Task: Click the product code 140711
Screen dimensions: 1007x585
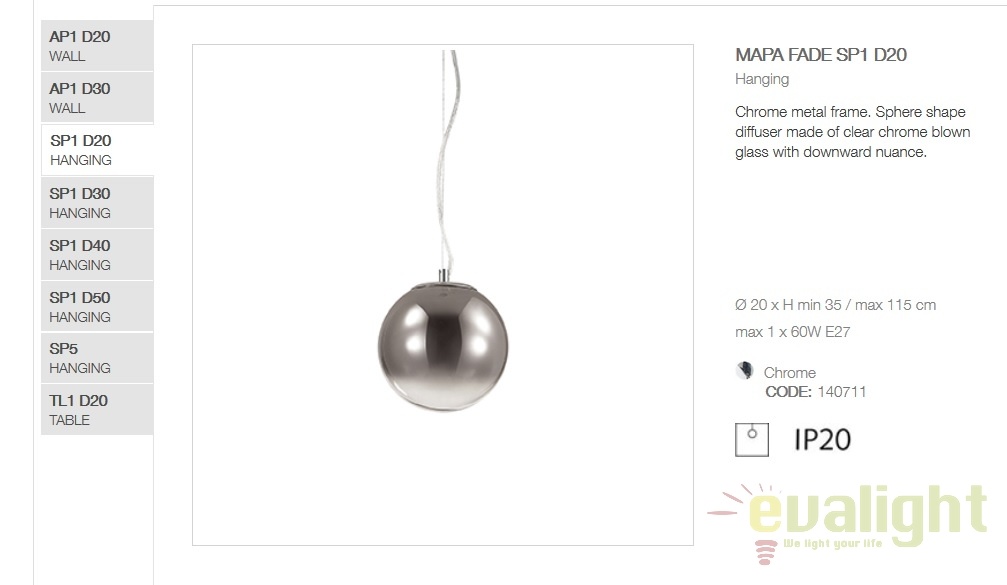Action: point(841,392)
